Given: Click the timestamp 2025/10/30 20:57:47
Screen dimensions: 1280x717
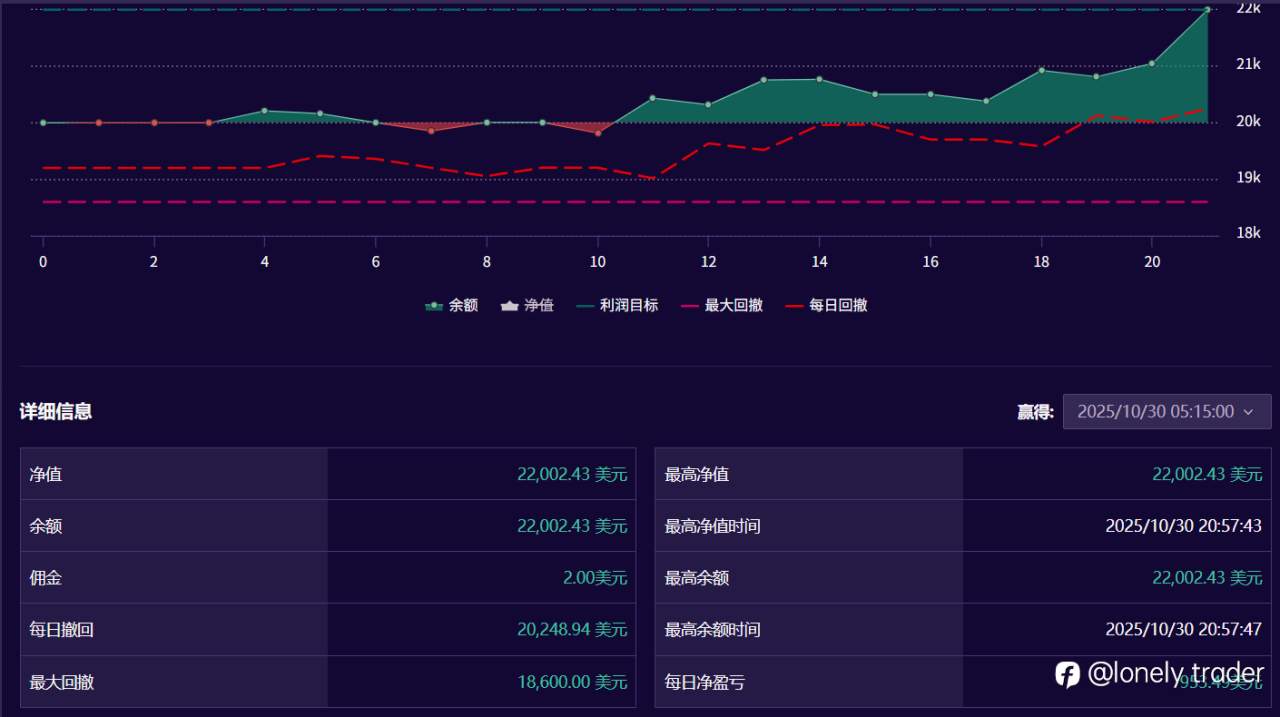Looking at the screenshot, I should 1184,630.
